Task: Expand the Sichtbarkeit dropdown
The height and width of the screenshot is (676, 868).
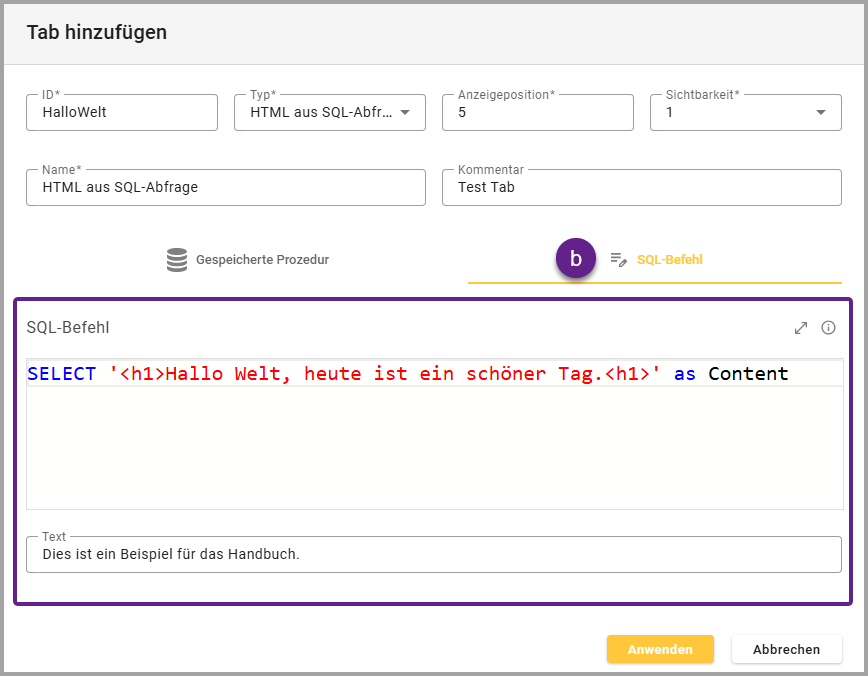Action: 821,112
